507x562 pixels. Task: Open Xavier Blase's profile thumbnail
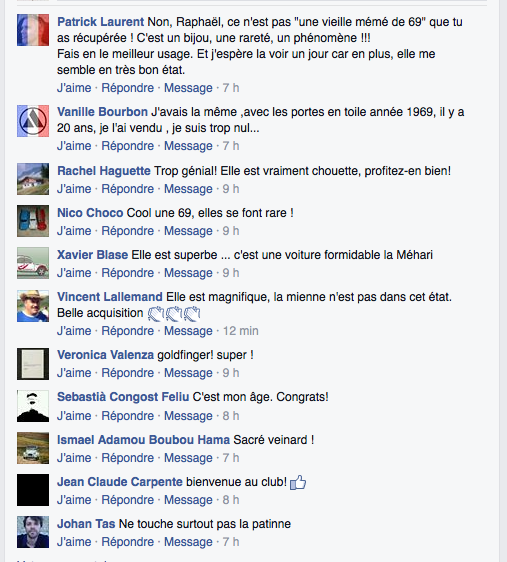(33, 263)
